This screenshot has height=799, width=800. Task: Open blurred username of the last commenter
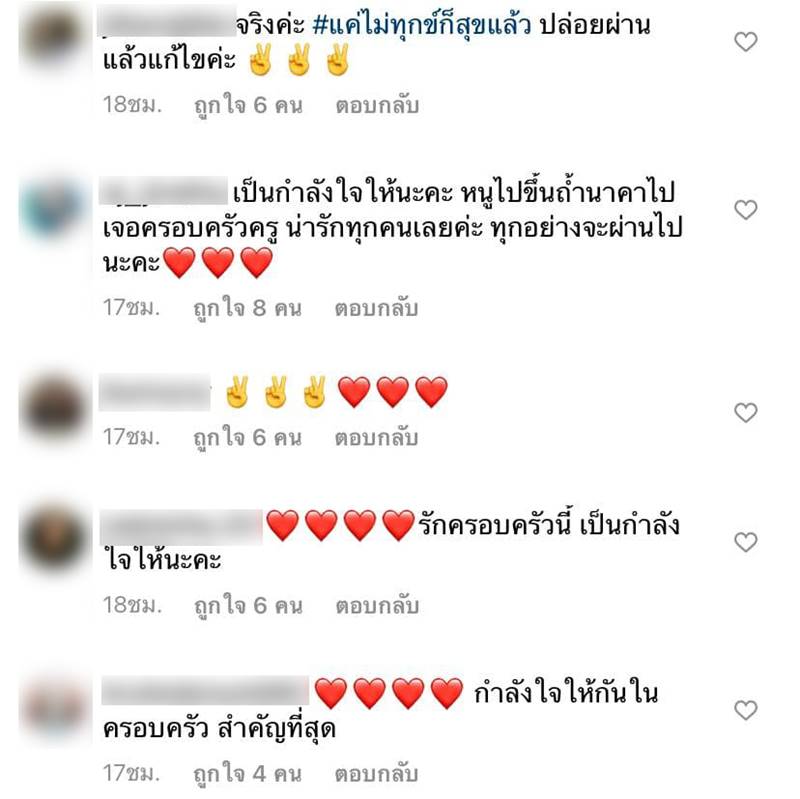coord(205,691)
